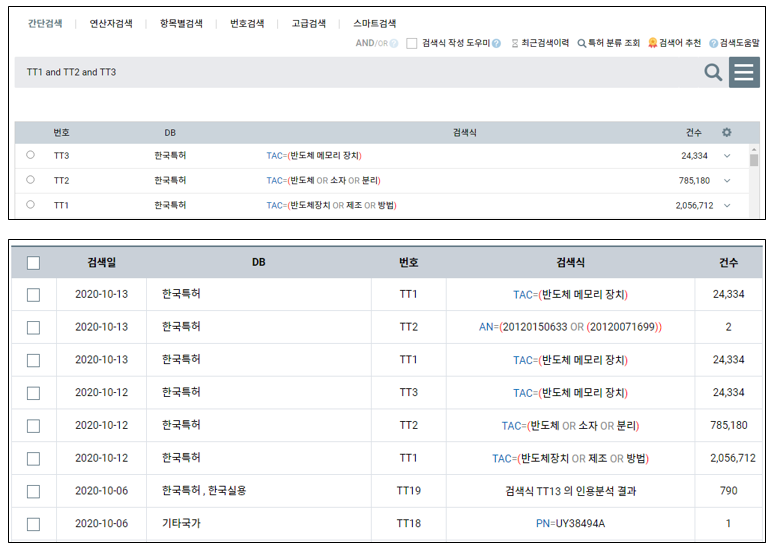777x553 pixels.
Task: Click the magnifier search icon
Action: pos(713,72)
